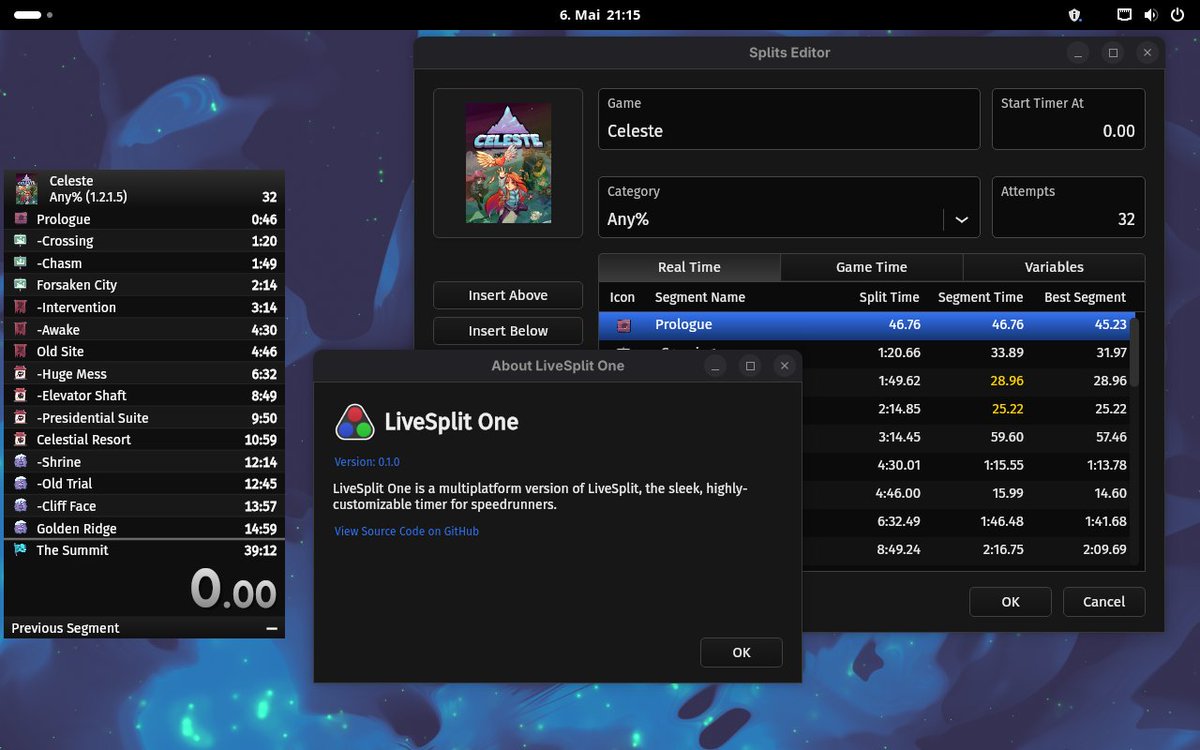Click the Golden Ridge time 14:59
Viewport: 1200px width, 750px height.
click(x=260, y=528)
